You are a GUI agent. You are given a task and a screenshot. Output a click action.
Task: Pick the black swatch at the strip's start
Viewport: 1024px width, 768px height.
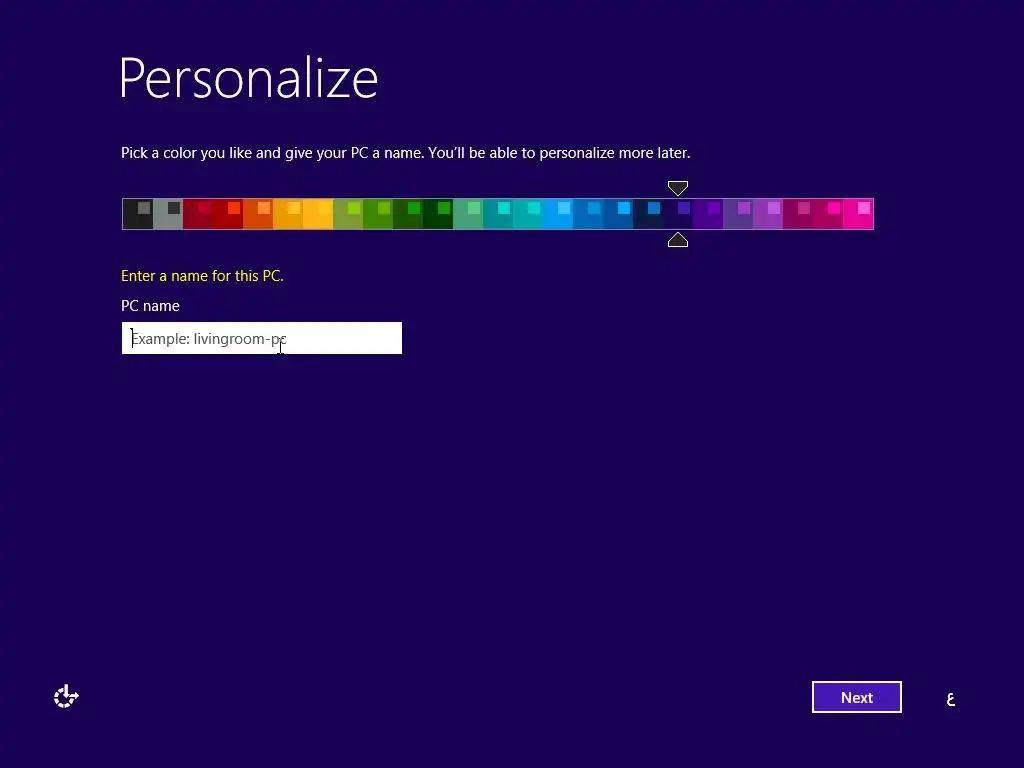point(138,214)
